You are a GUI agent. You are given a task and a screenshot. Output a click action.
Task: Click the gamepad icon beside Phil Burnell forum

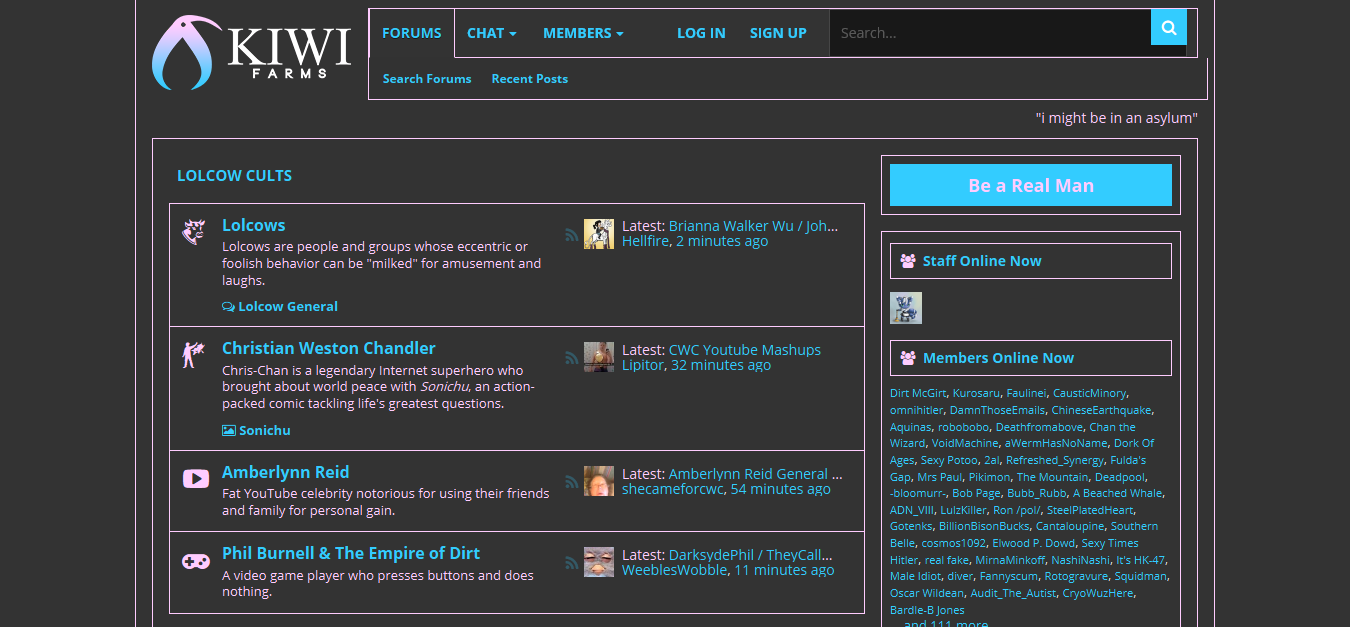195,562
